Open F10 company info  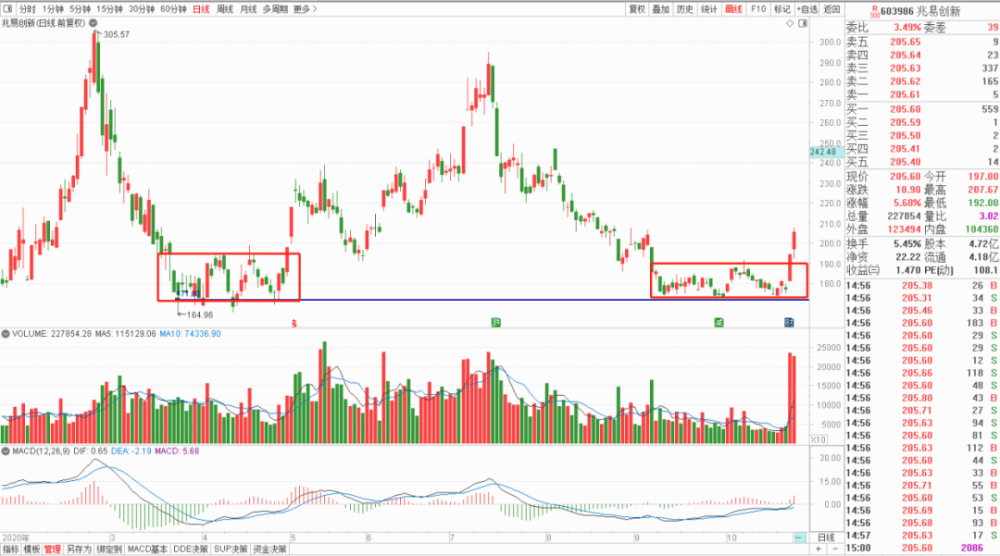[758, 9]
